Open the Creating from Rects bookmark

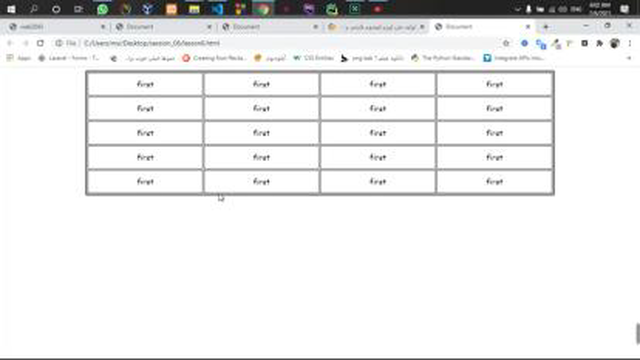[x=215, y=58]
